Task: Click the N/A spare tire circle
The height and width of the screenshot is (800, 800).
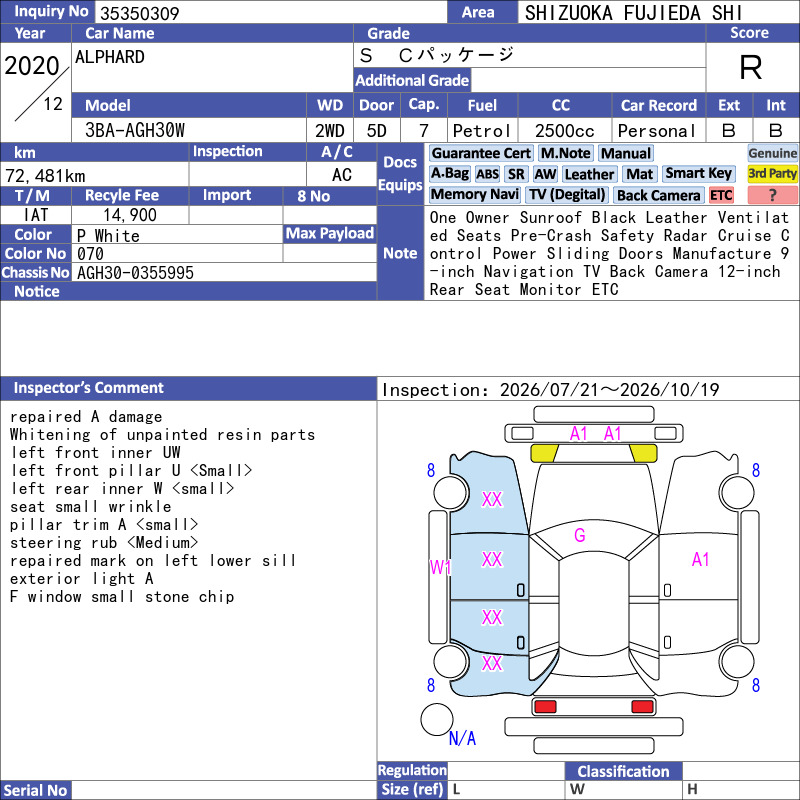Action: [x=437, y=719]
